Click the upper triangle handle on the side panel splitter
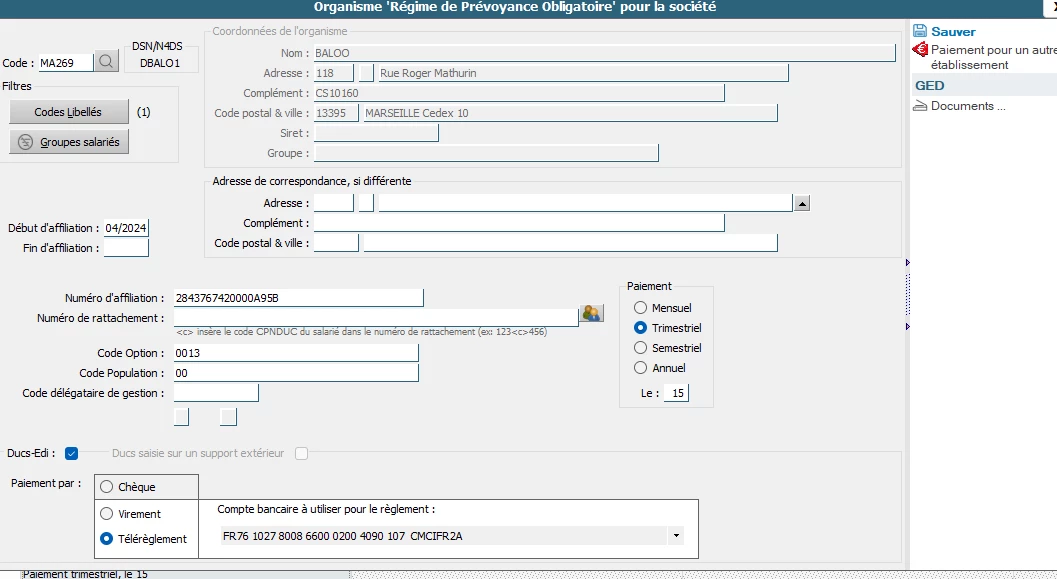 [908, 262]
